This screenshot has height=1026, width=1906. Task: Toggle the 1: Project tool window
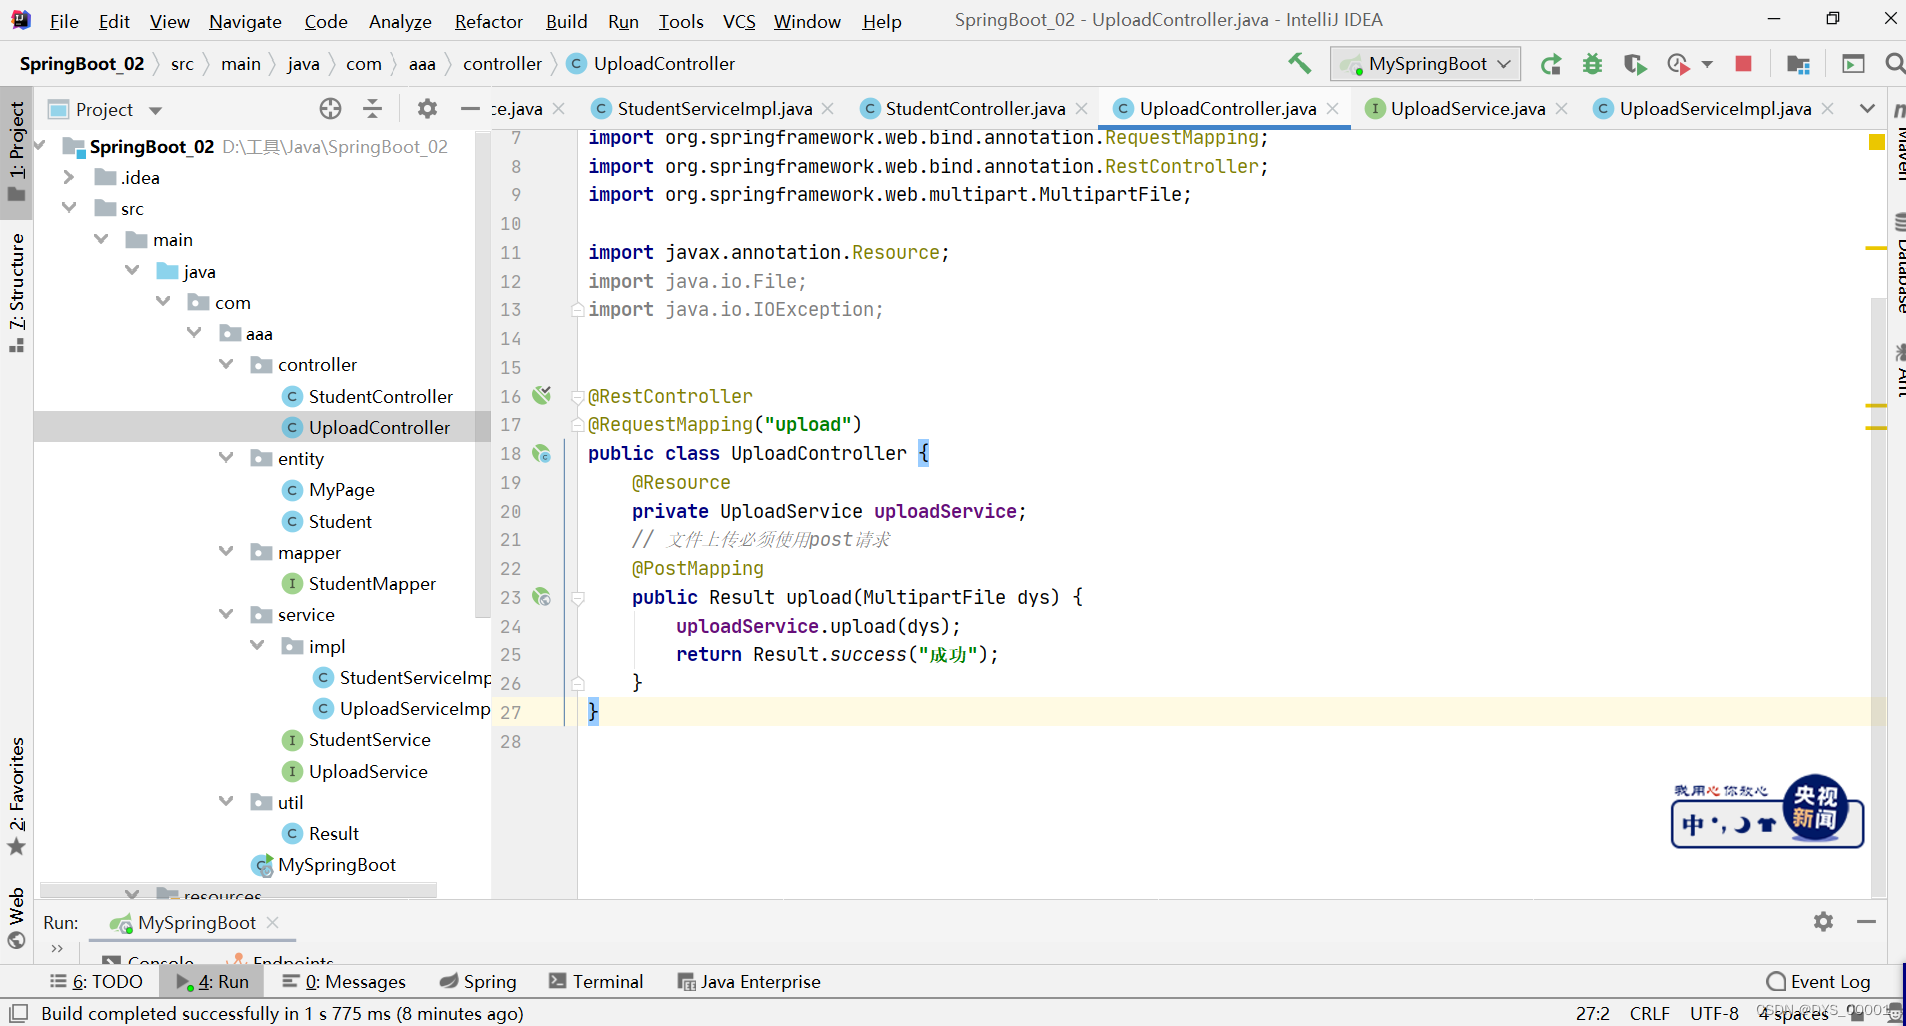(17, 152)
